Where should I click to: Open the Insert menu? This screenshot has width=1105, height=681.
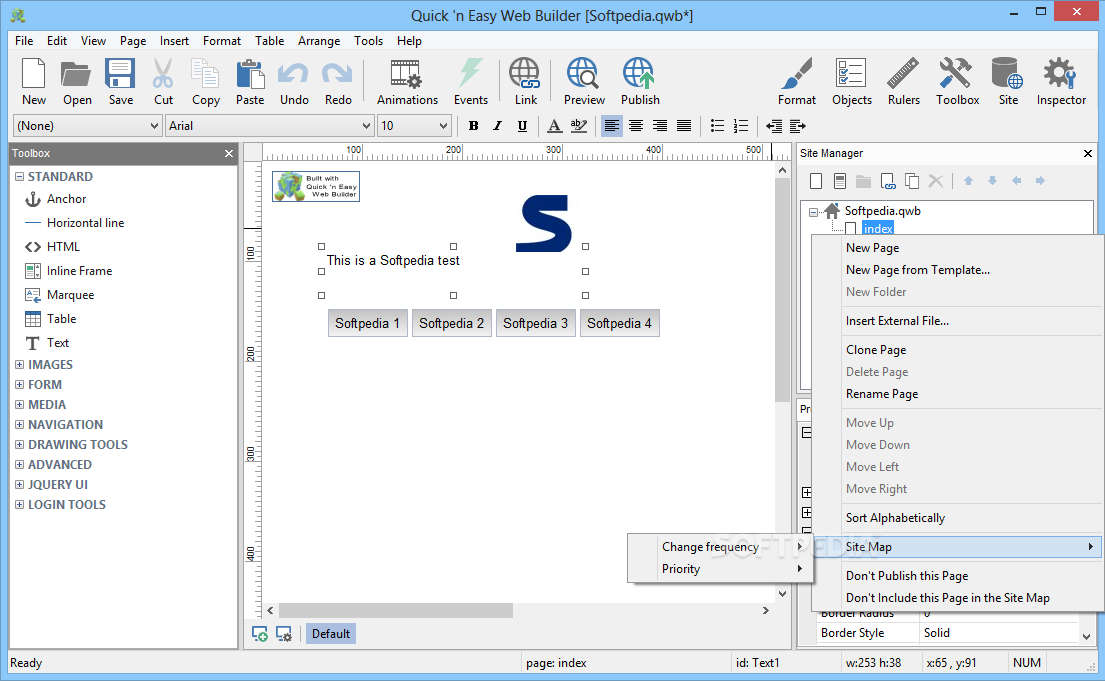(x=174, y=41)
